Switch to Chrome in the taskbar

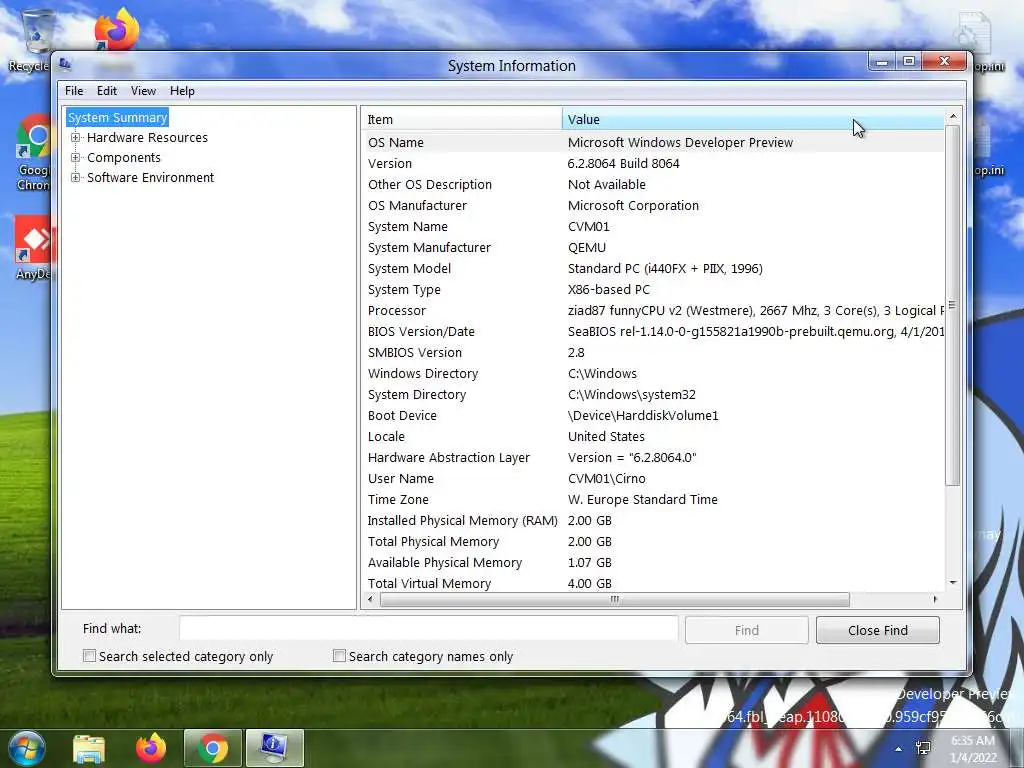[213, 748]
